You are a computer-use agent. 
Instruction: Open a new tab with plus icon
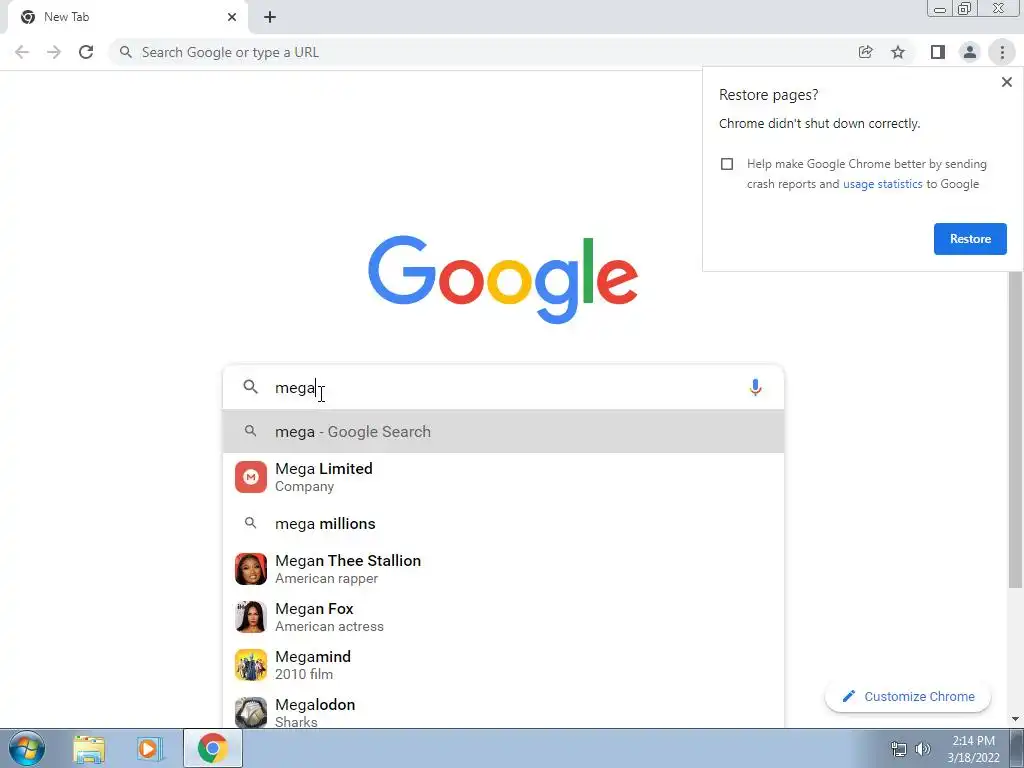click(270, 17)
